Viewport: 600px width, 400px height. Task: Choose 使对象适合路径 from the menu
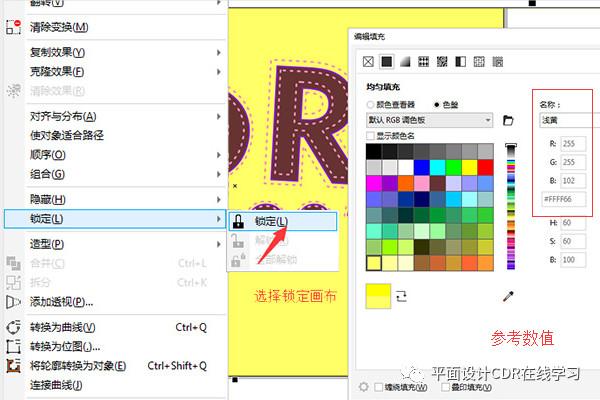point(126,135)
